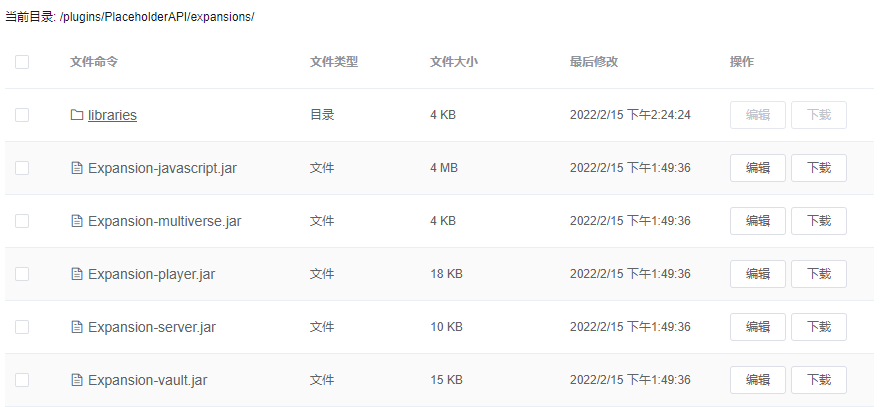Click the file icon for Expansion-server.jar

pyautogui.click(x=77, y=327)
